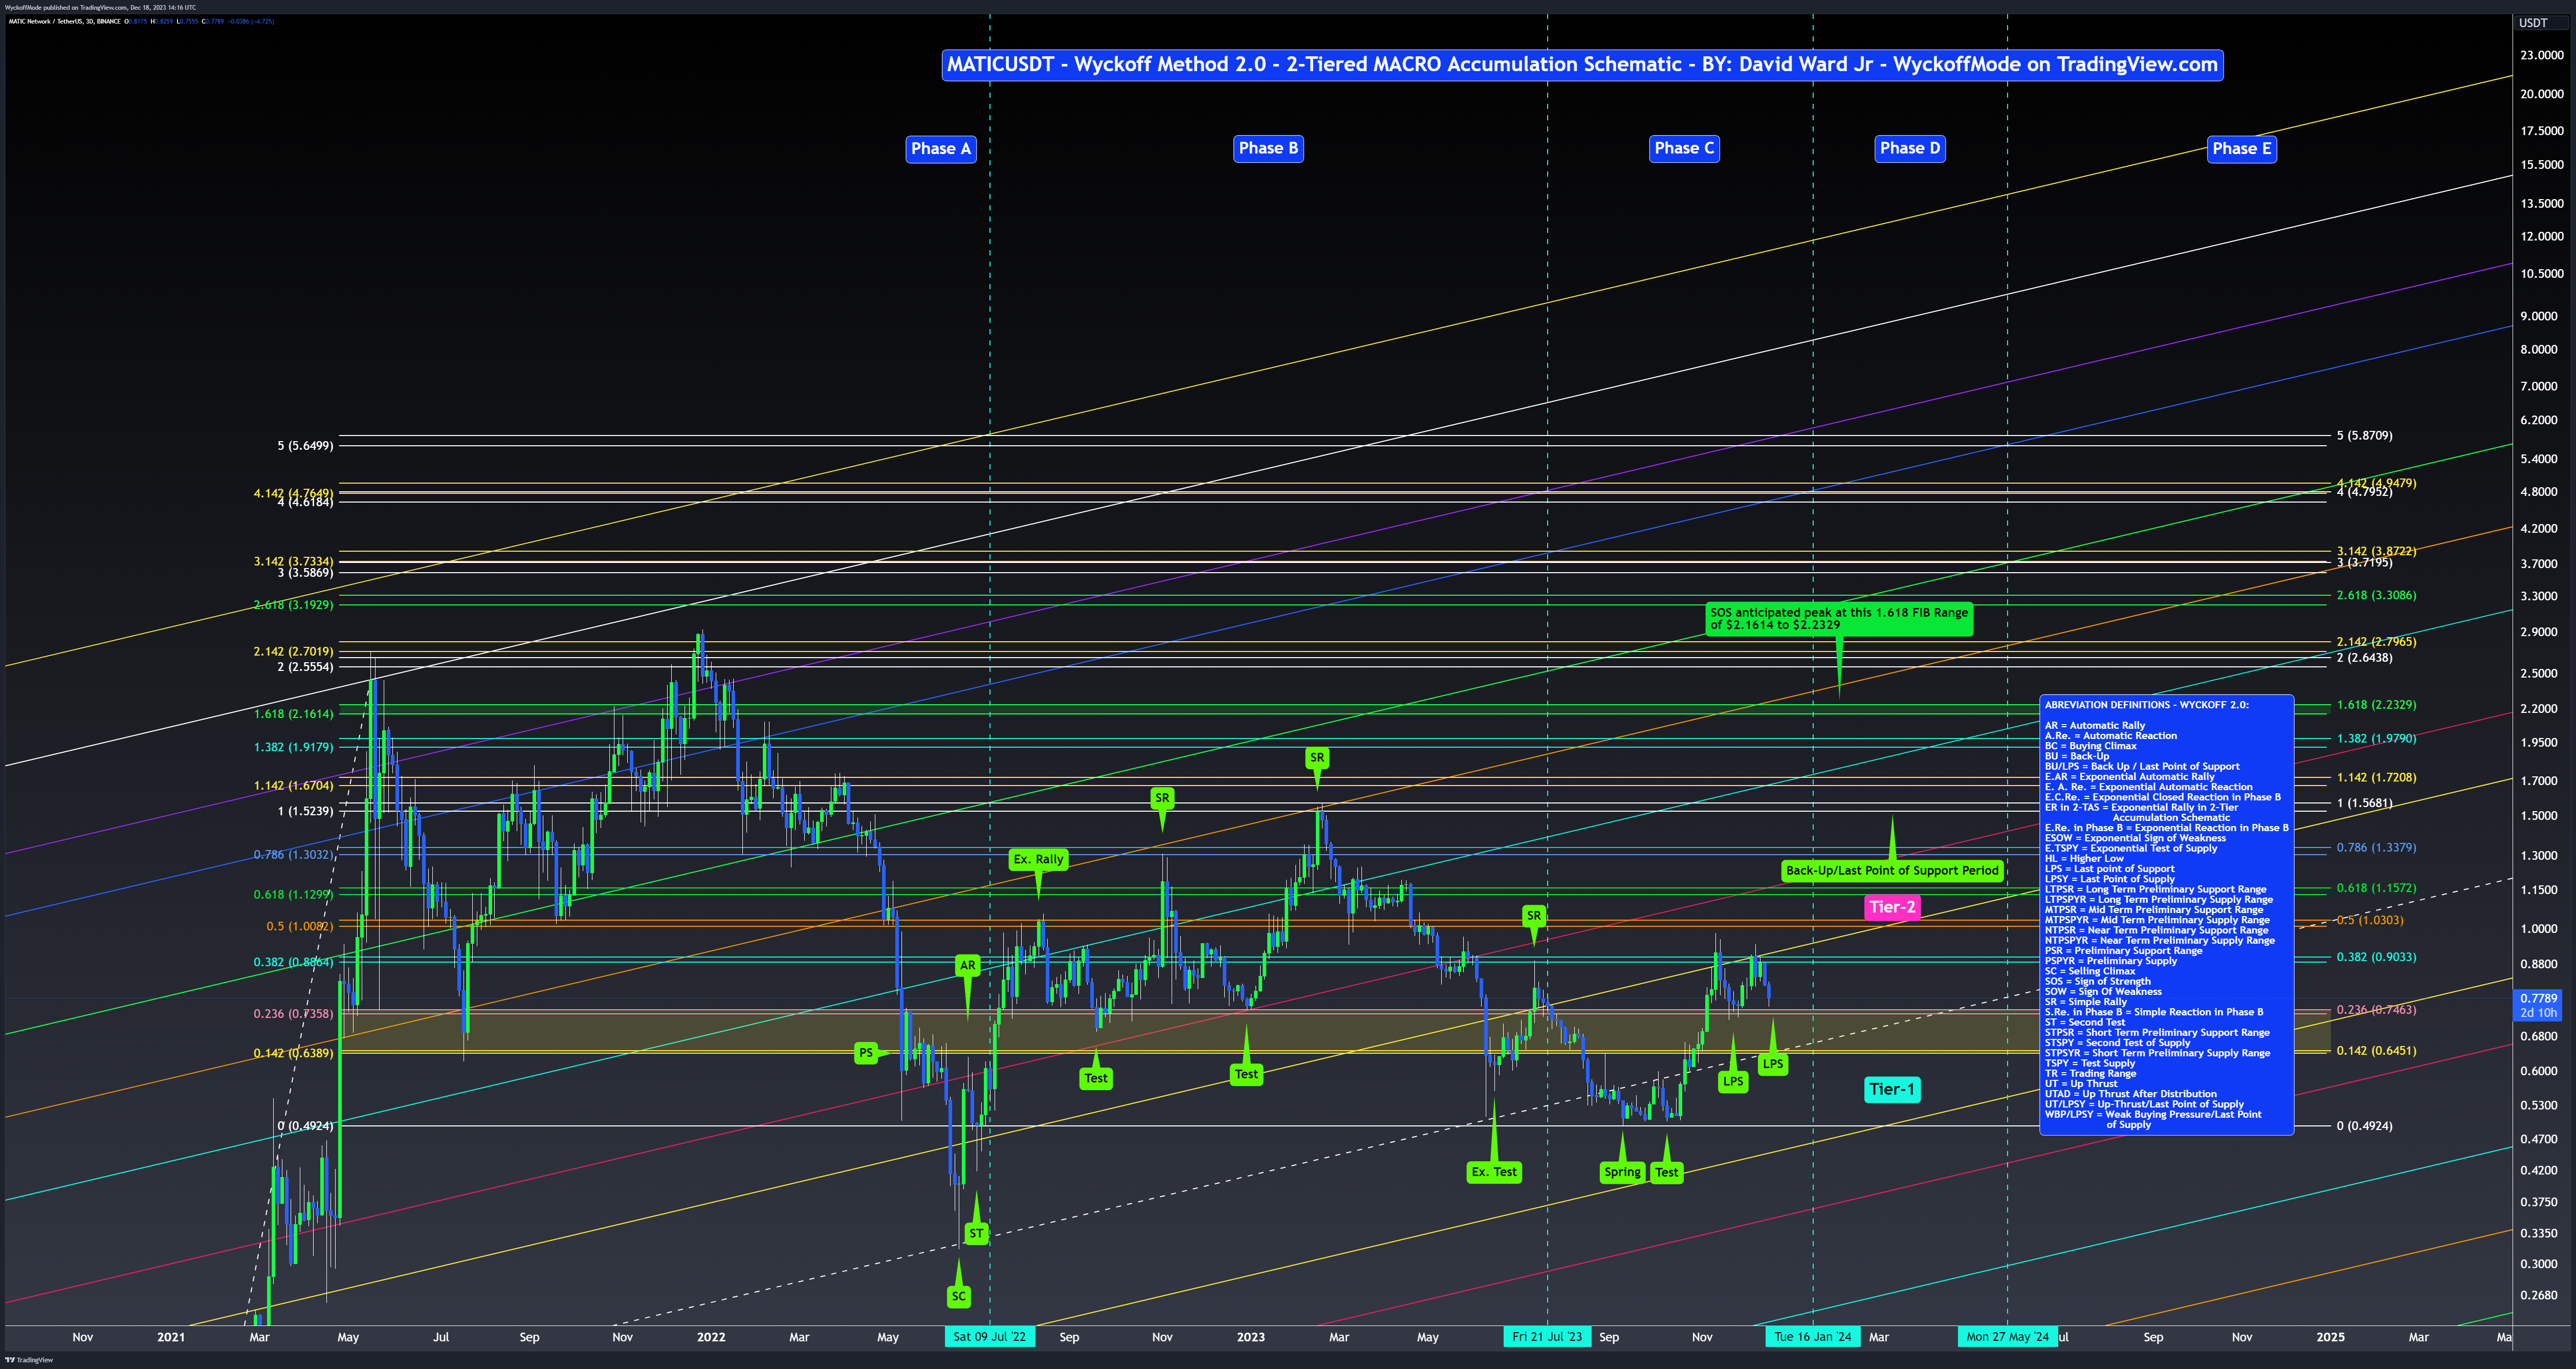Select the Phase D label
This screenshot has width=2576, height=1369.
(x=1909, y=148)
